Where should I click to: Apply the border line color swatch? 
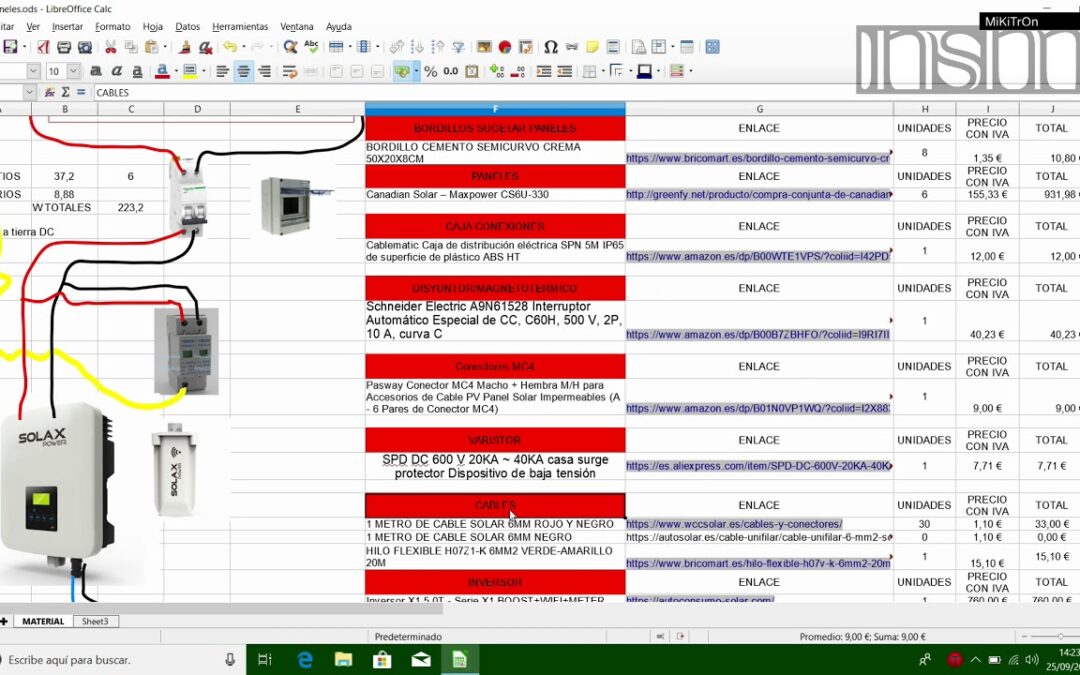coord(645,71)
